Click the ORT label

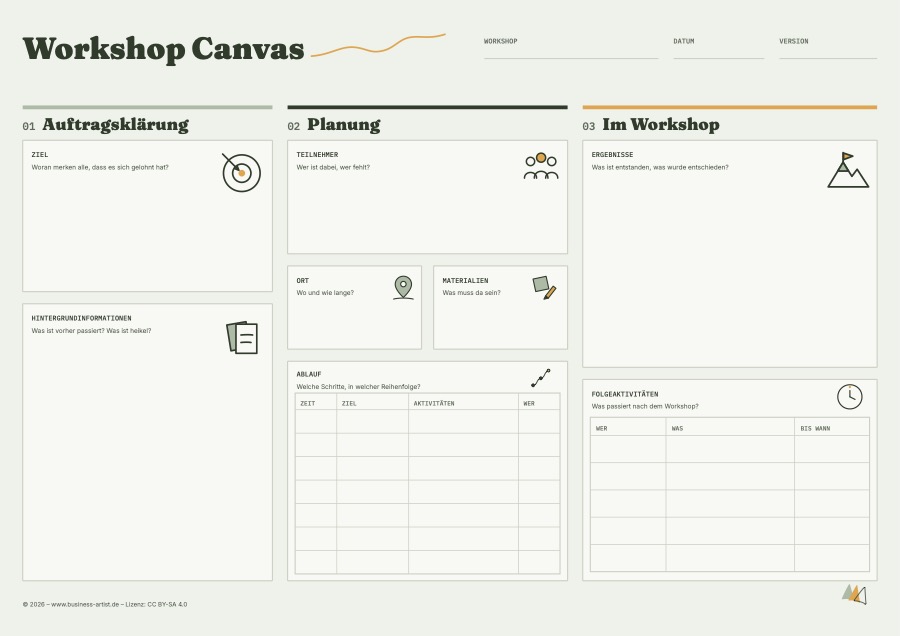click(302, 281)
